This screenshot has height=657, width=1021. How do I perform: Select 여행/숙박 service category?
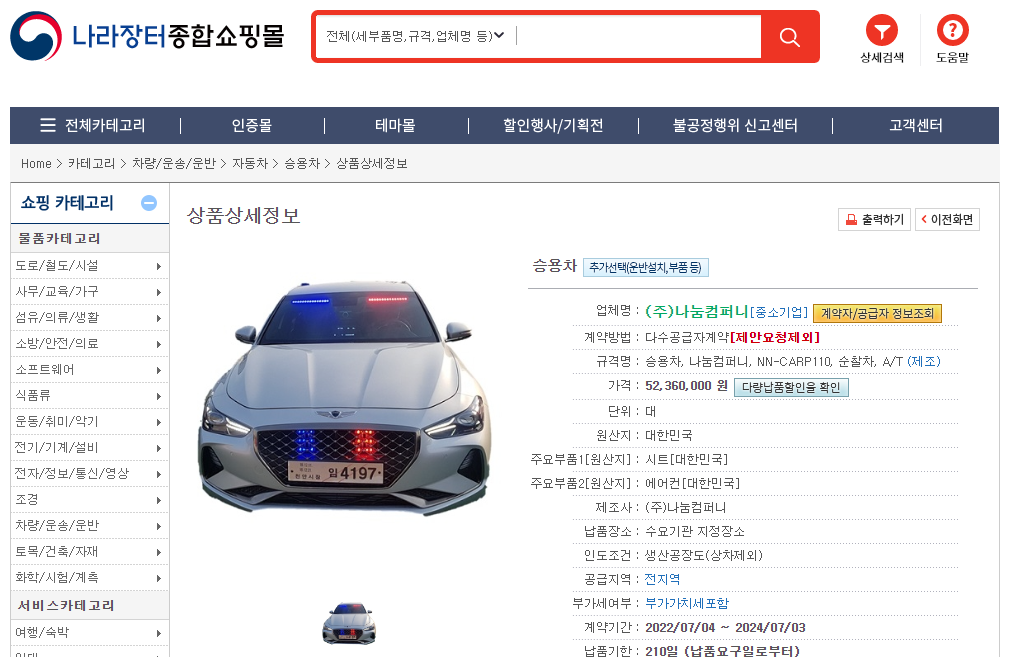coord(42,632)
